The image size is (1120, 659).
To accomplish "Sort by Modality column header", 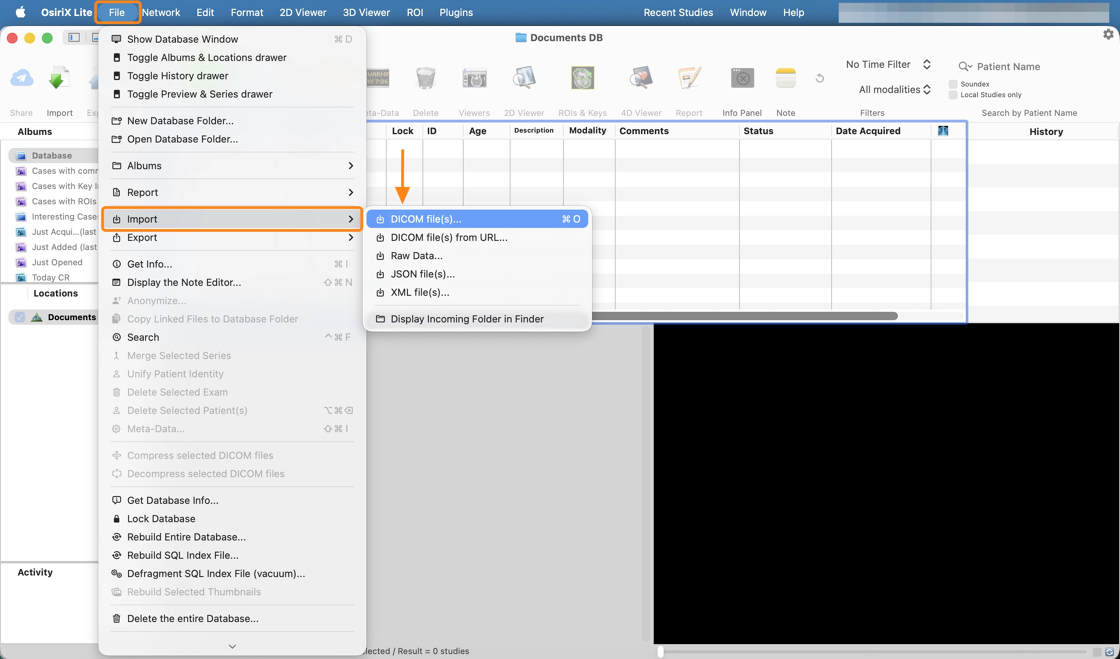I will tap(589, 131).
